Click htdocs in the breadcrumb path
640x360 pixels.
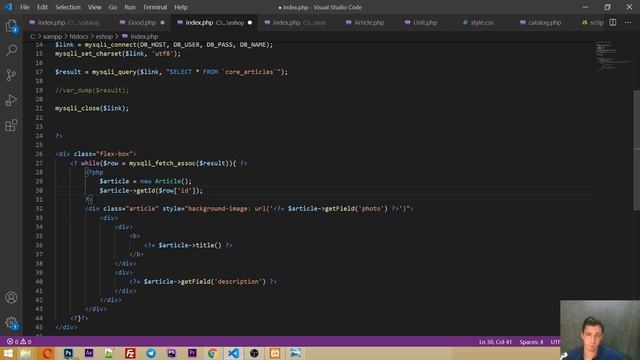(79, 36)
